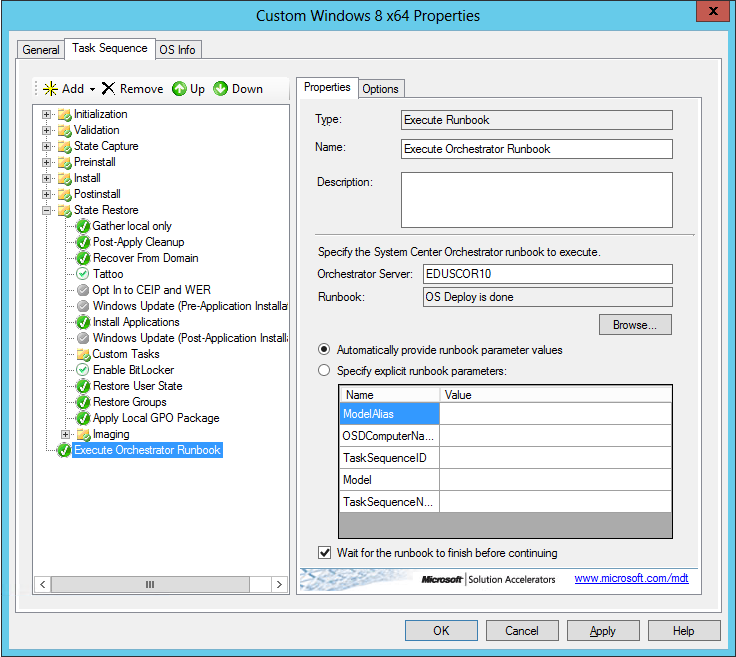Collapse the State Restore group
The width and height of the screenshot is (736, 657).
tap(47, 210)
